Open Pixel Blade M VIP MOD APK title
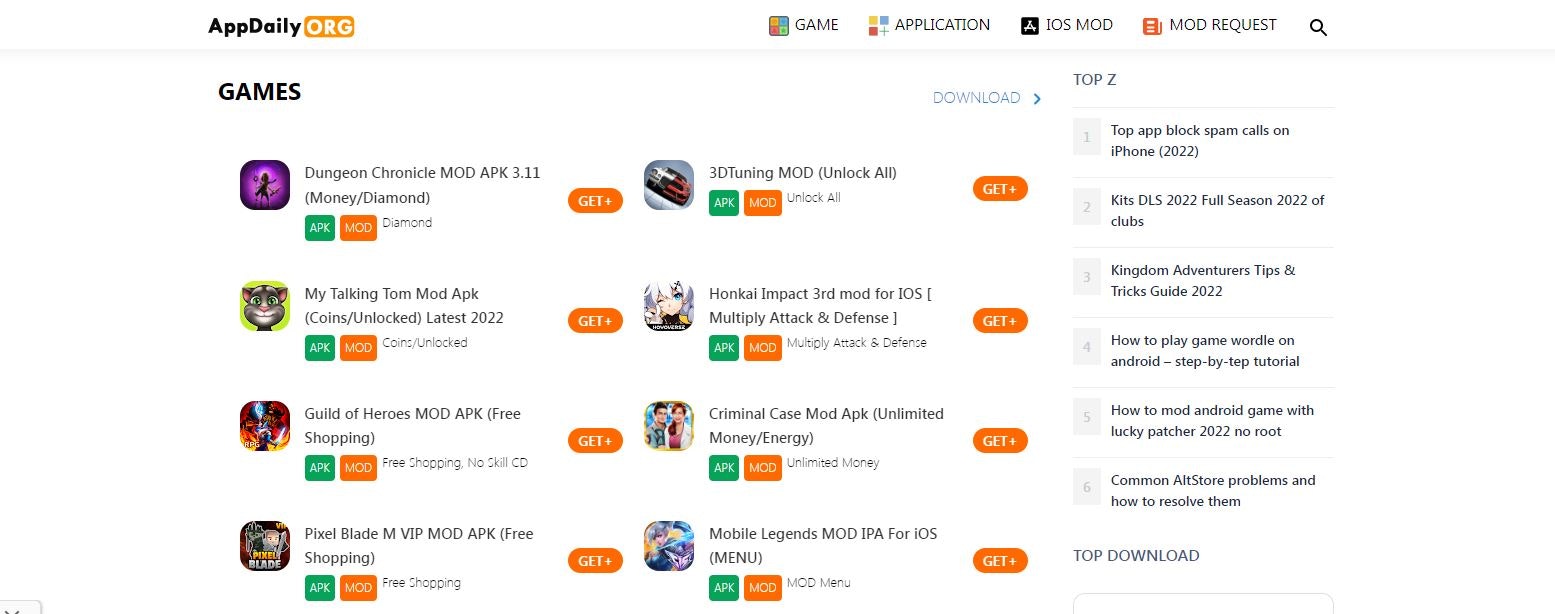This screenshot has width=1555, height=614. pos(419,546)
